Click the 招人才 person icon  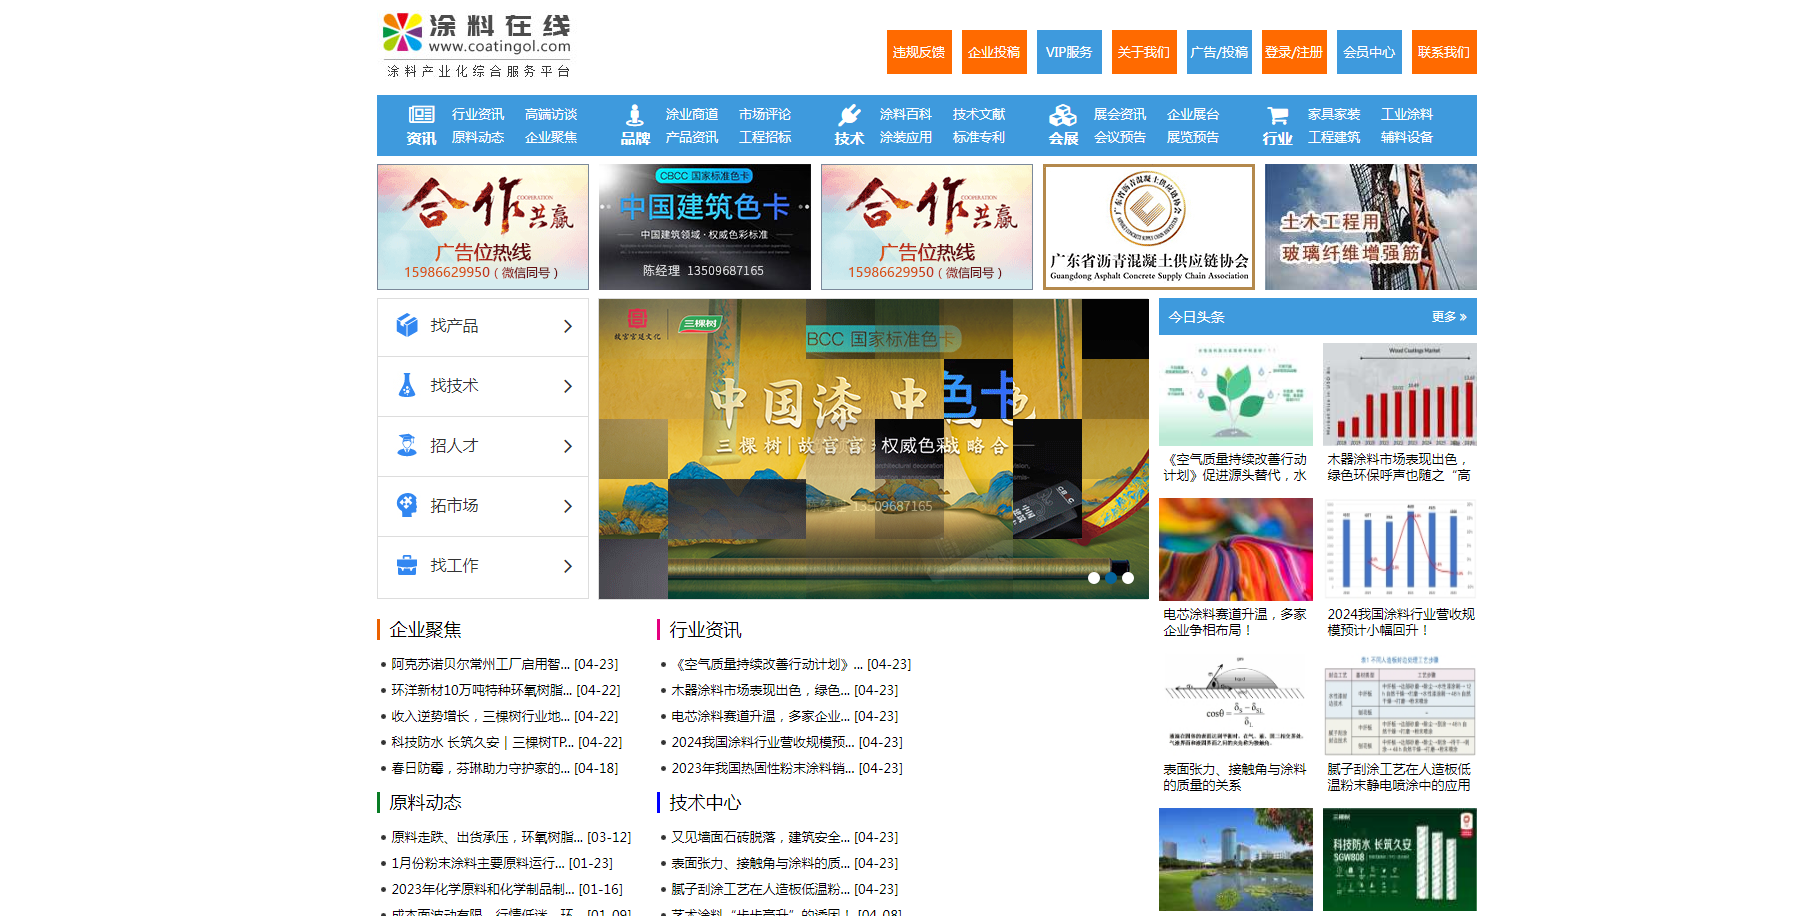pyautogui.click(x=407, y=445)
